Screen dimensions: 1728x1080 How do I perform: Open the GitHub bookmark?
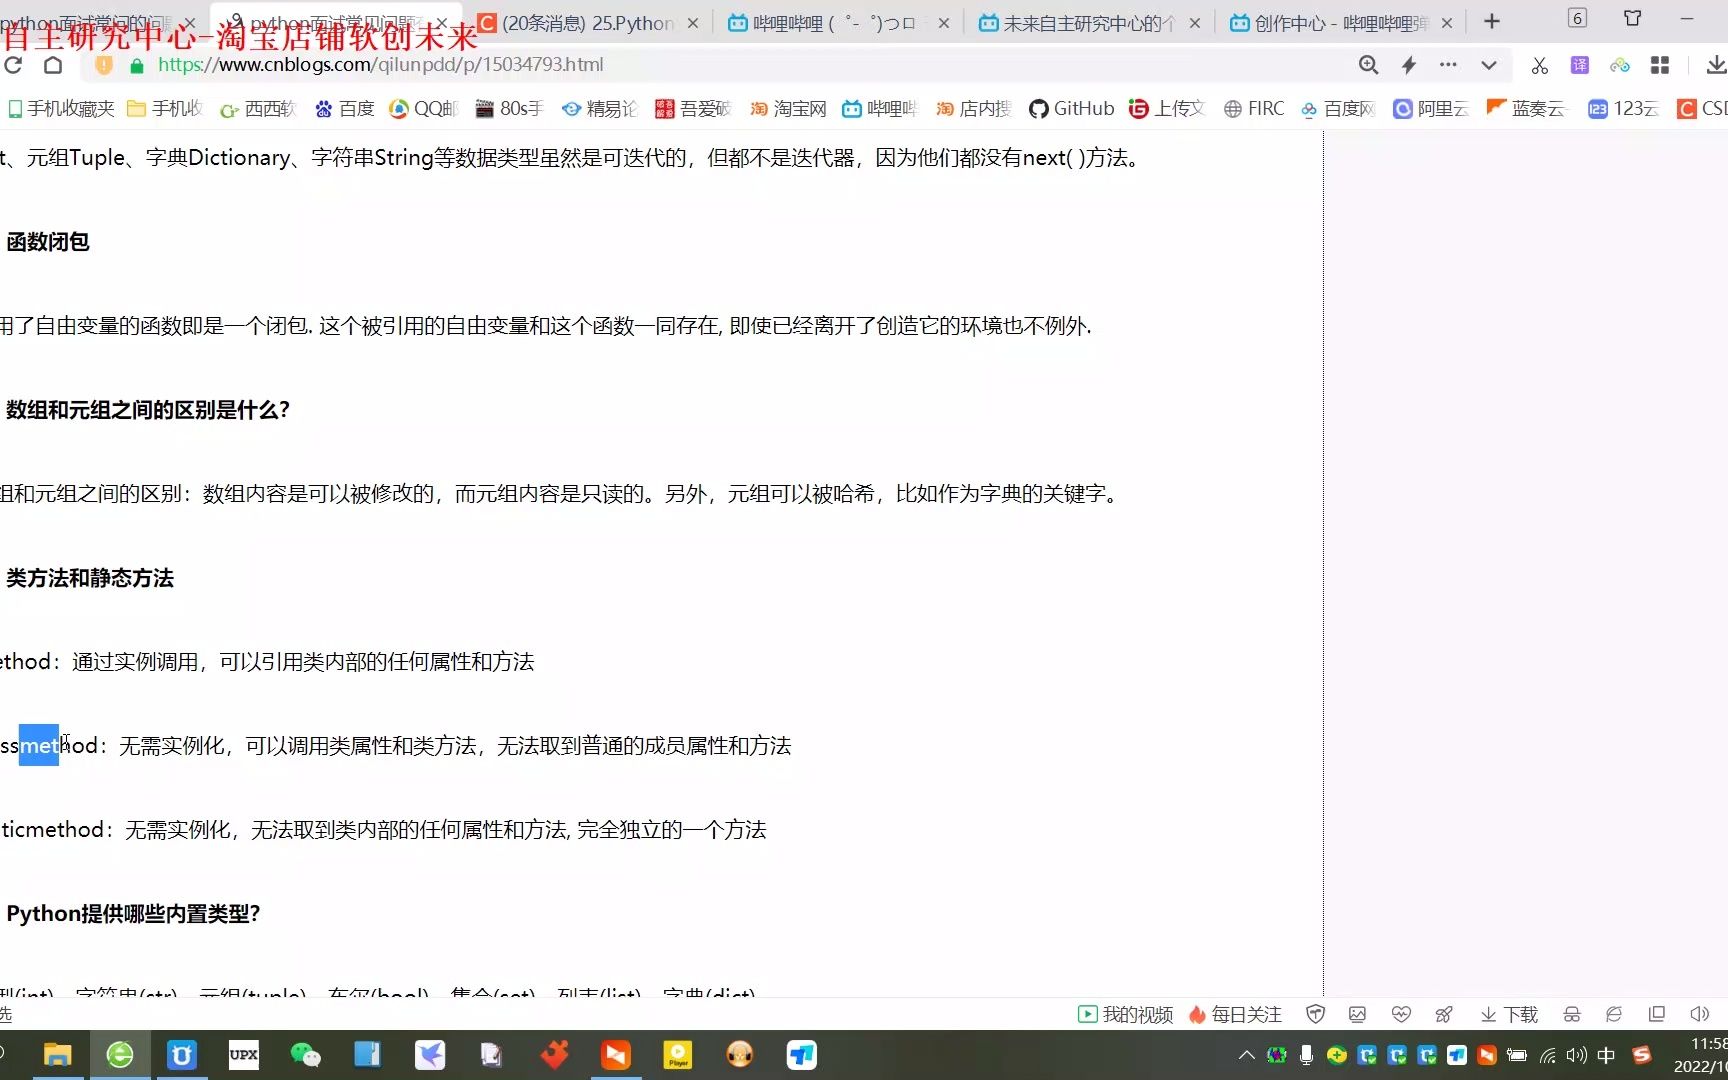(1071, 108)
